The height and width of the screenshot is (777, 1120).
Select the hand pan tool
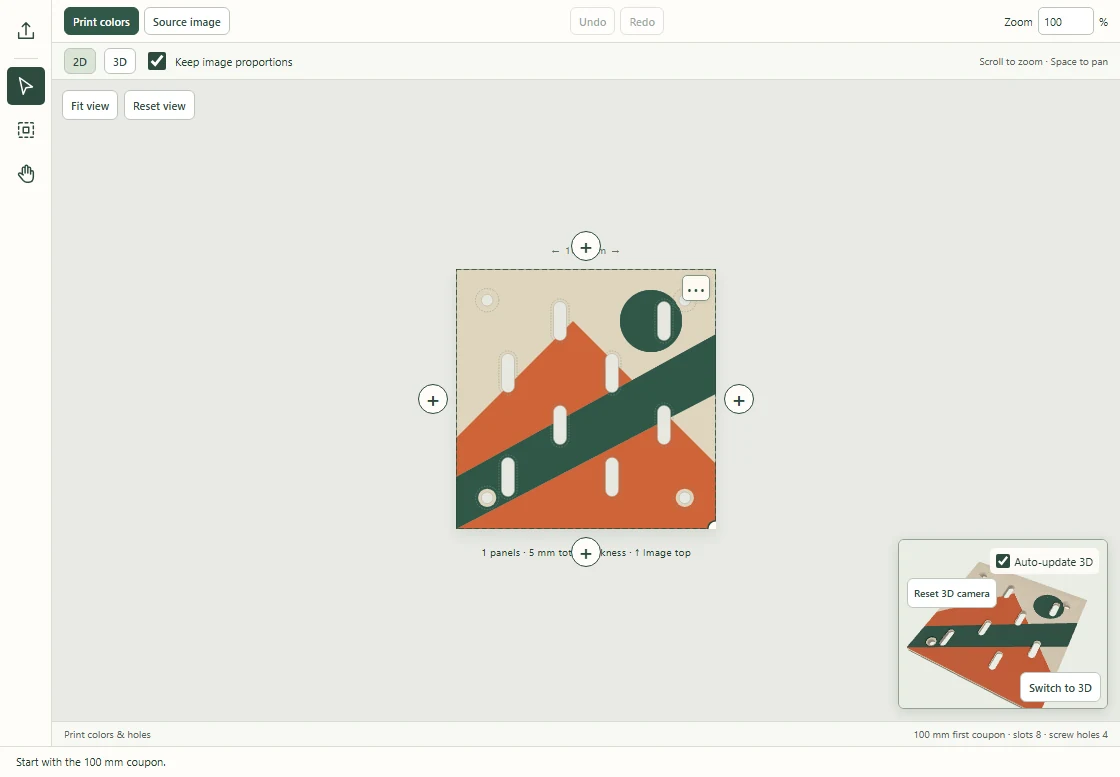tap(26, 174)
